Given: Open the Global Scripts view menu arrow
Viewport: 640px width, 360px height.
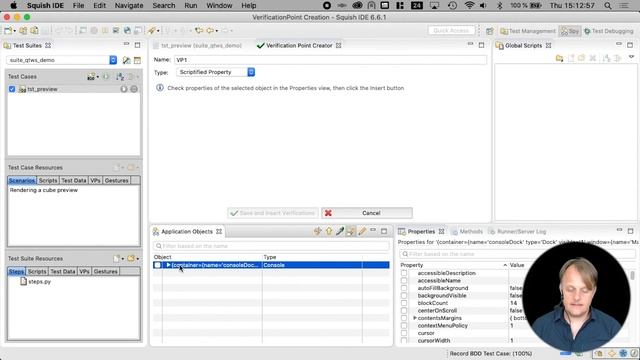Looking at the screenshot, I should (x=631, y=57).
